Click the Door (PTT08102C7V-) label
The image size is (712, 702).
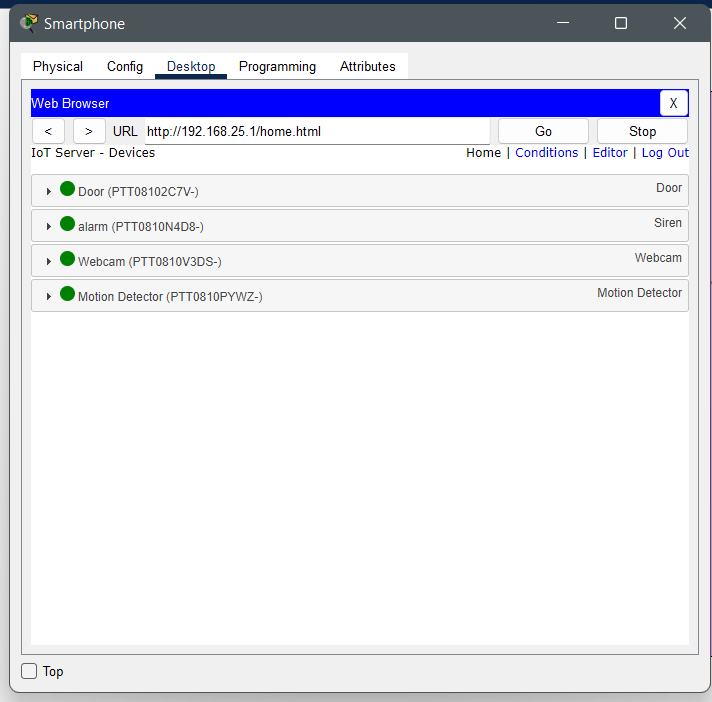coord(138,192)
